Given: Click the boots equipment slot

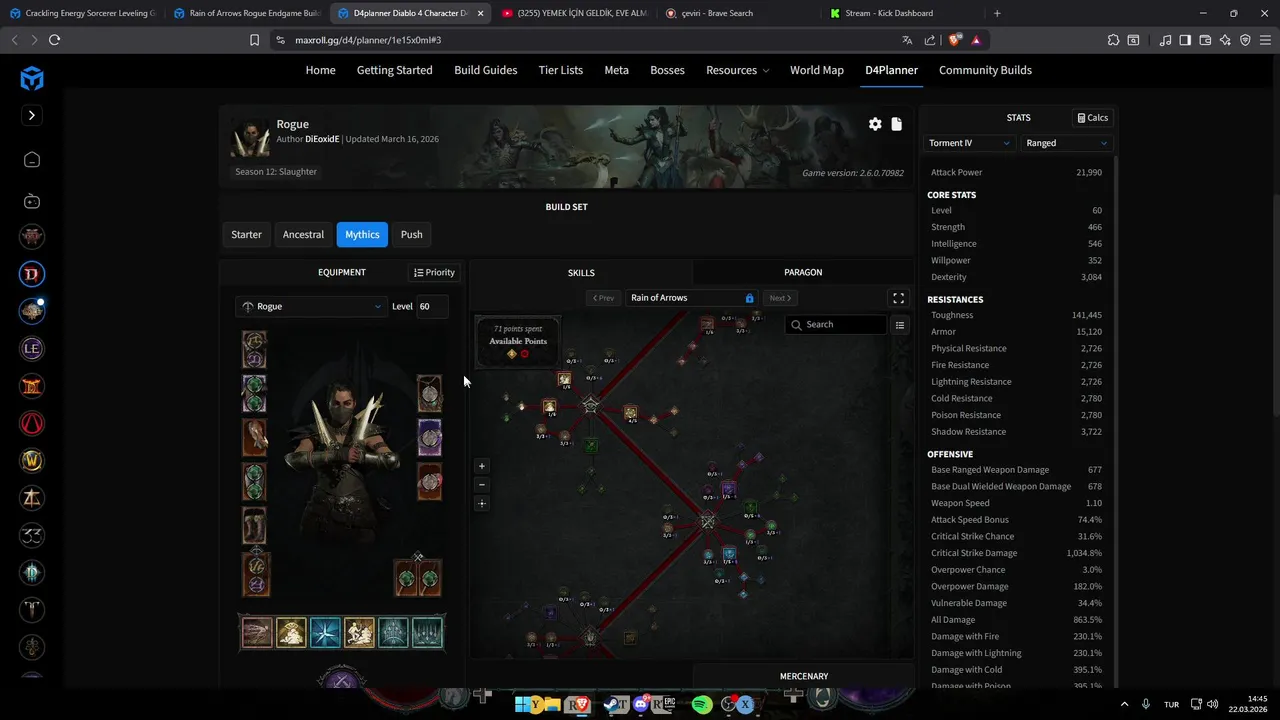Looking at the screenshot, I should coord(254,526).
